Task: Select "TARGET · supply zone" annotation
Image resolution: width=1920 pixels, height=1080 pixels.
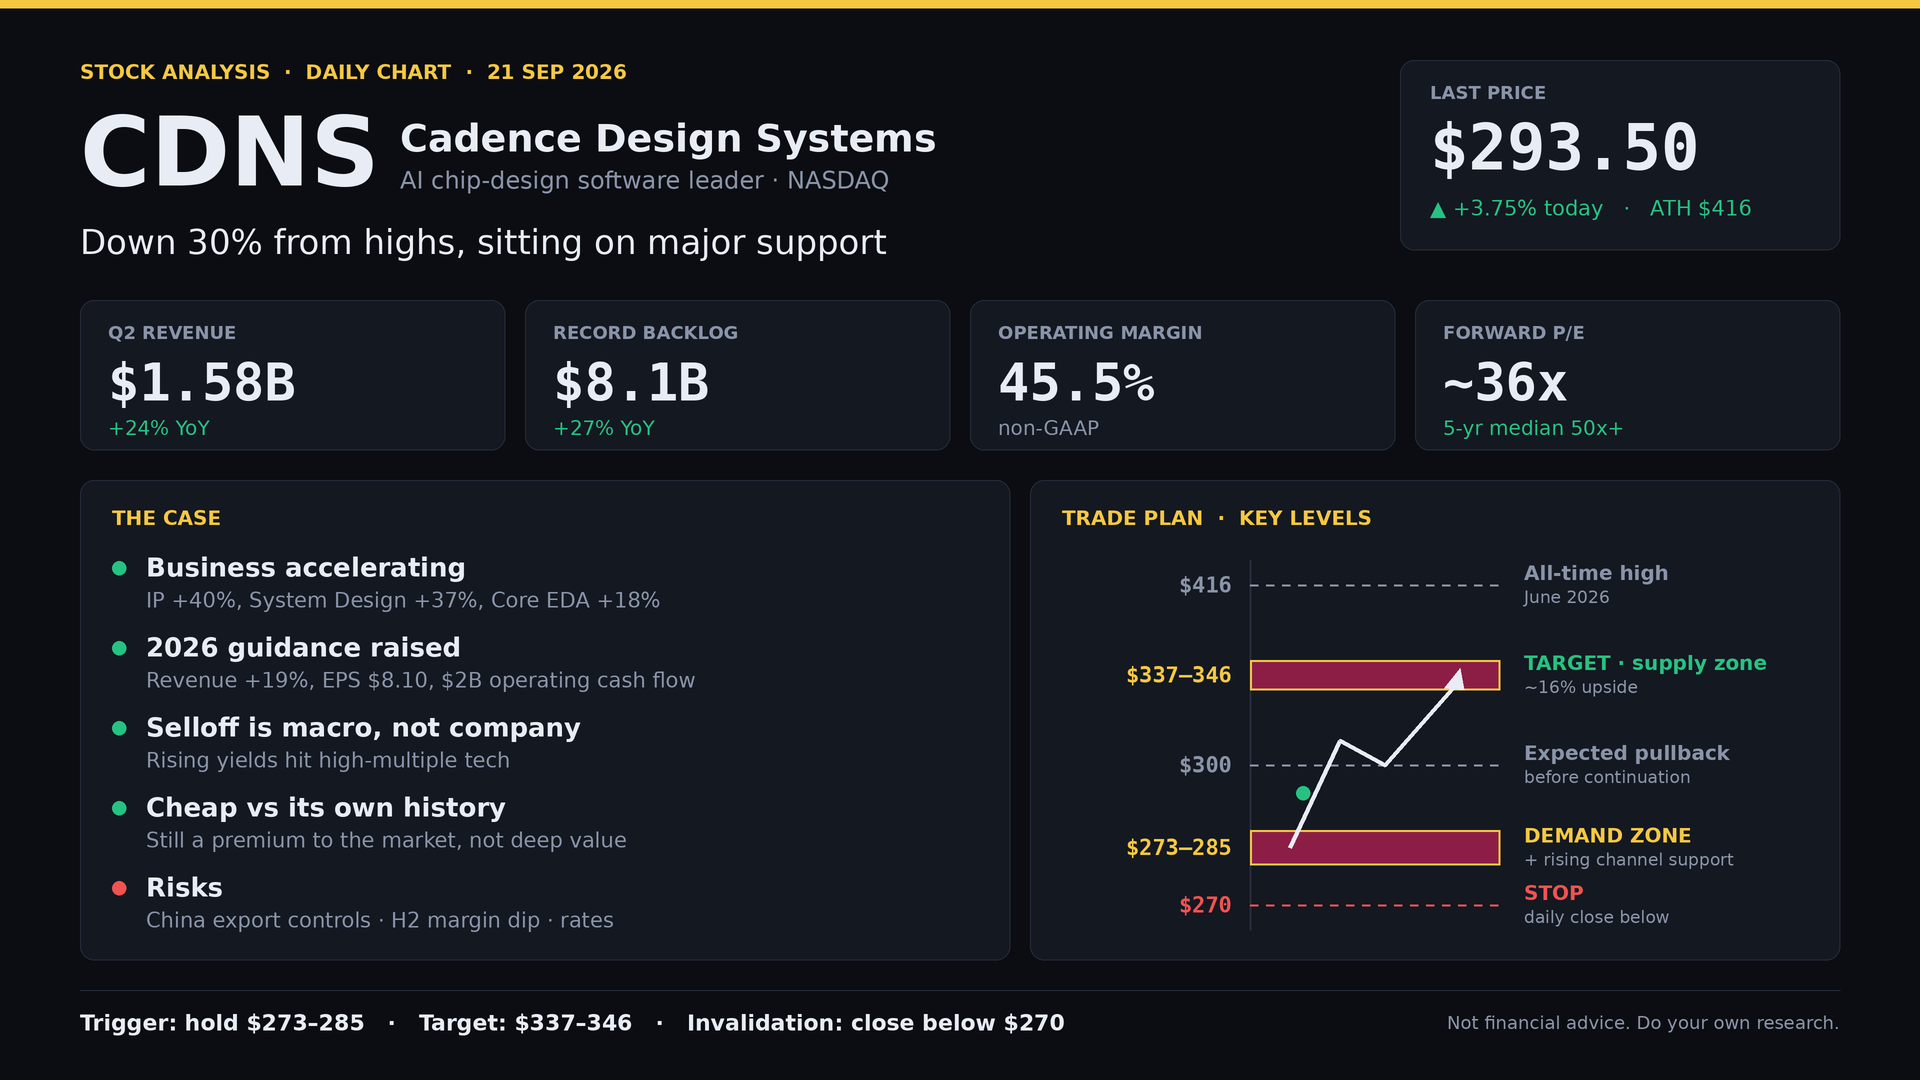Action: tap(1645, 663)
